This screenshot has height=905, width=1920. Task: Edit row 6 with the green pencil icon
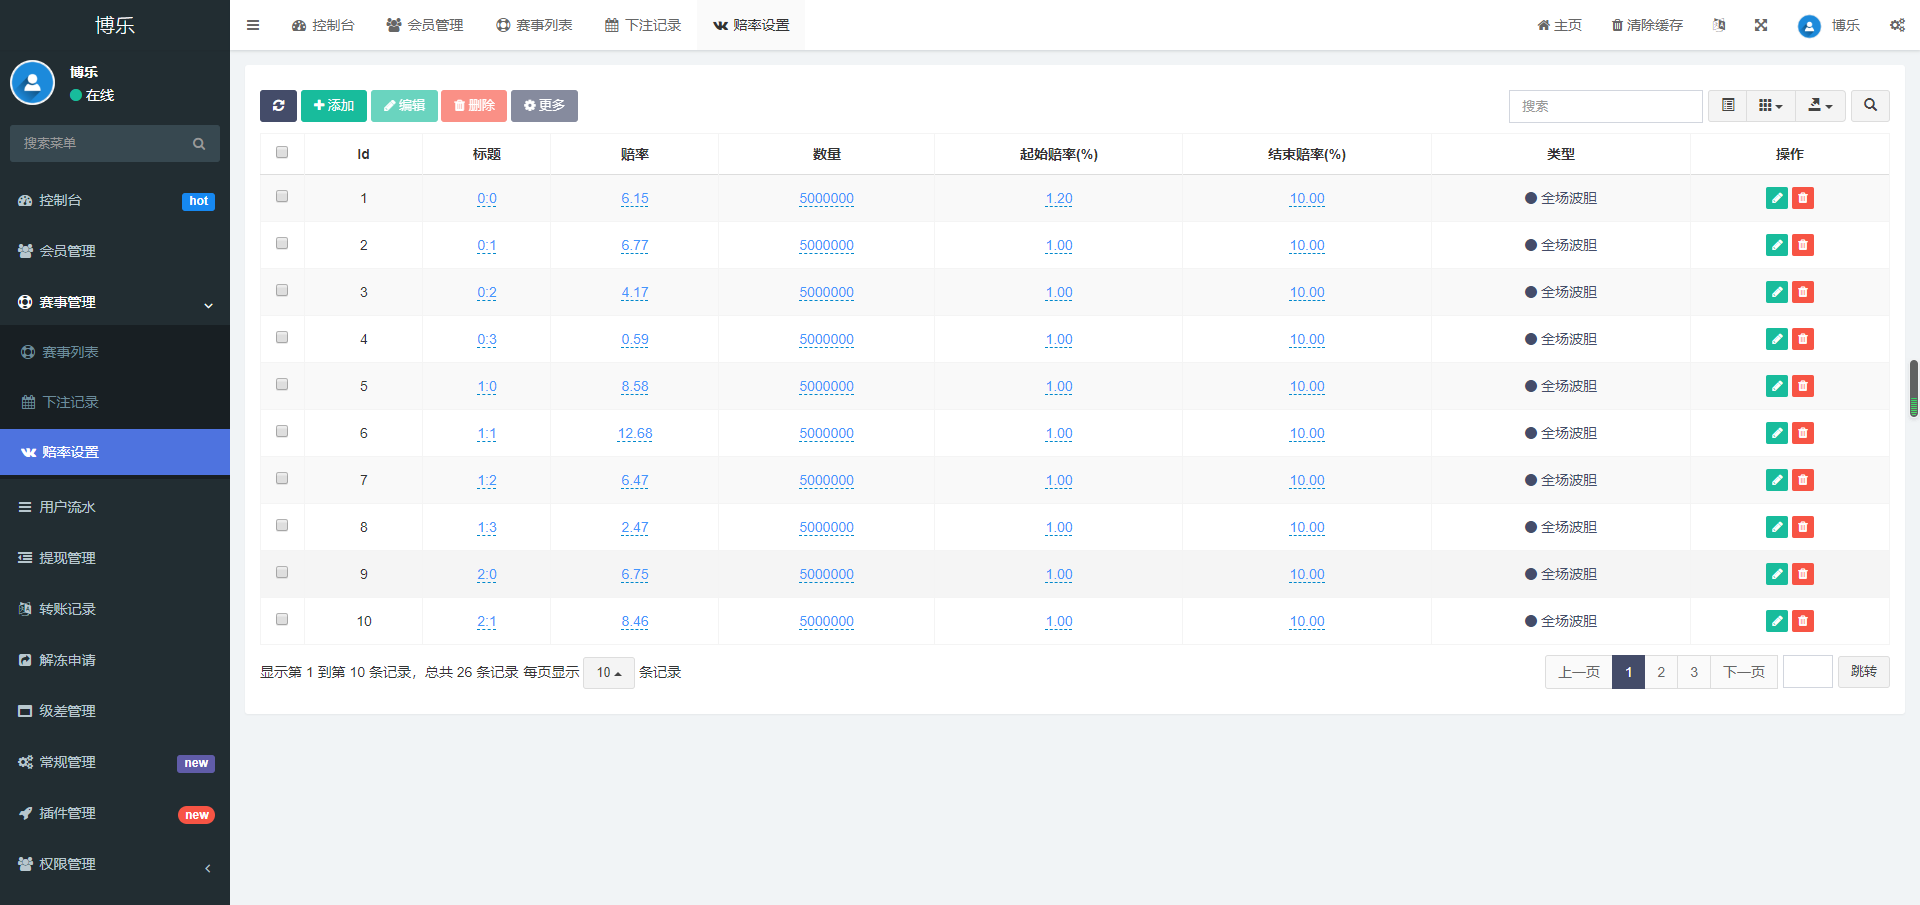click(1777, 433)
